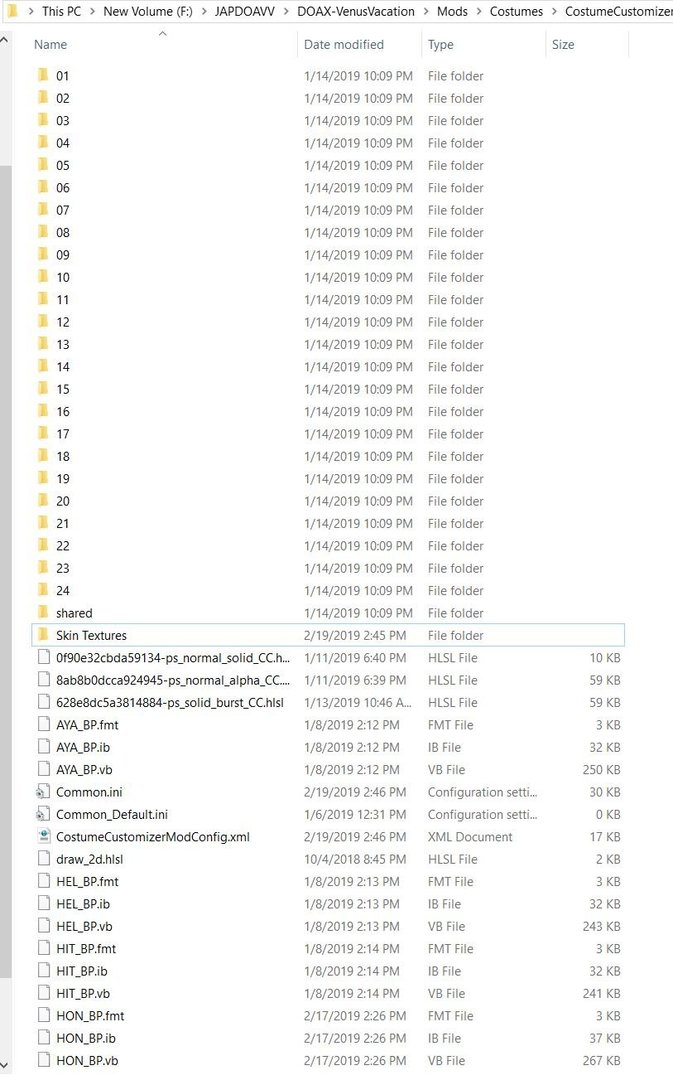The image size is (673, 1080).
Task: Go to Costumes breadcrumb
Action: (516, 11)
